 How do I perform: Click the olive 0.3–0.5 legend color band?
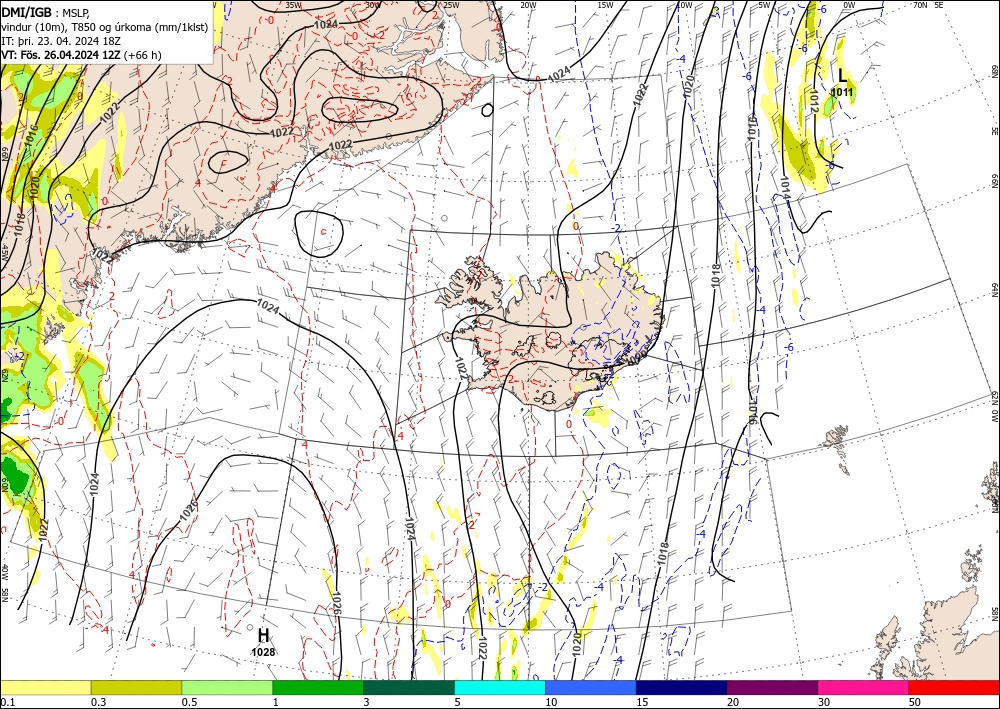136,687
